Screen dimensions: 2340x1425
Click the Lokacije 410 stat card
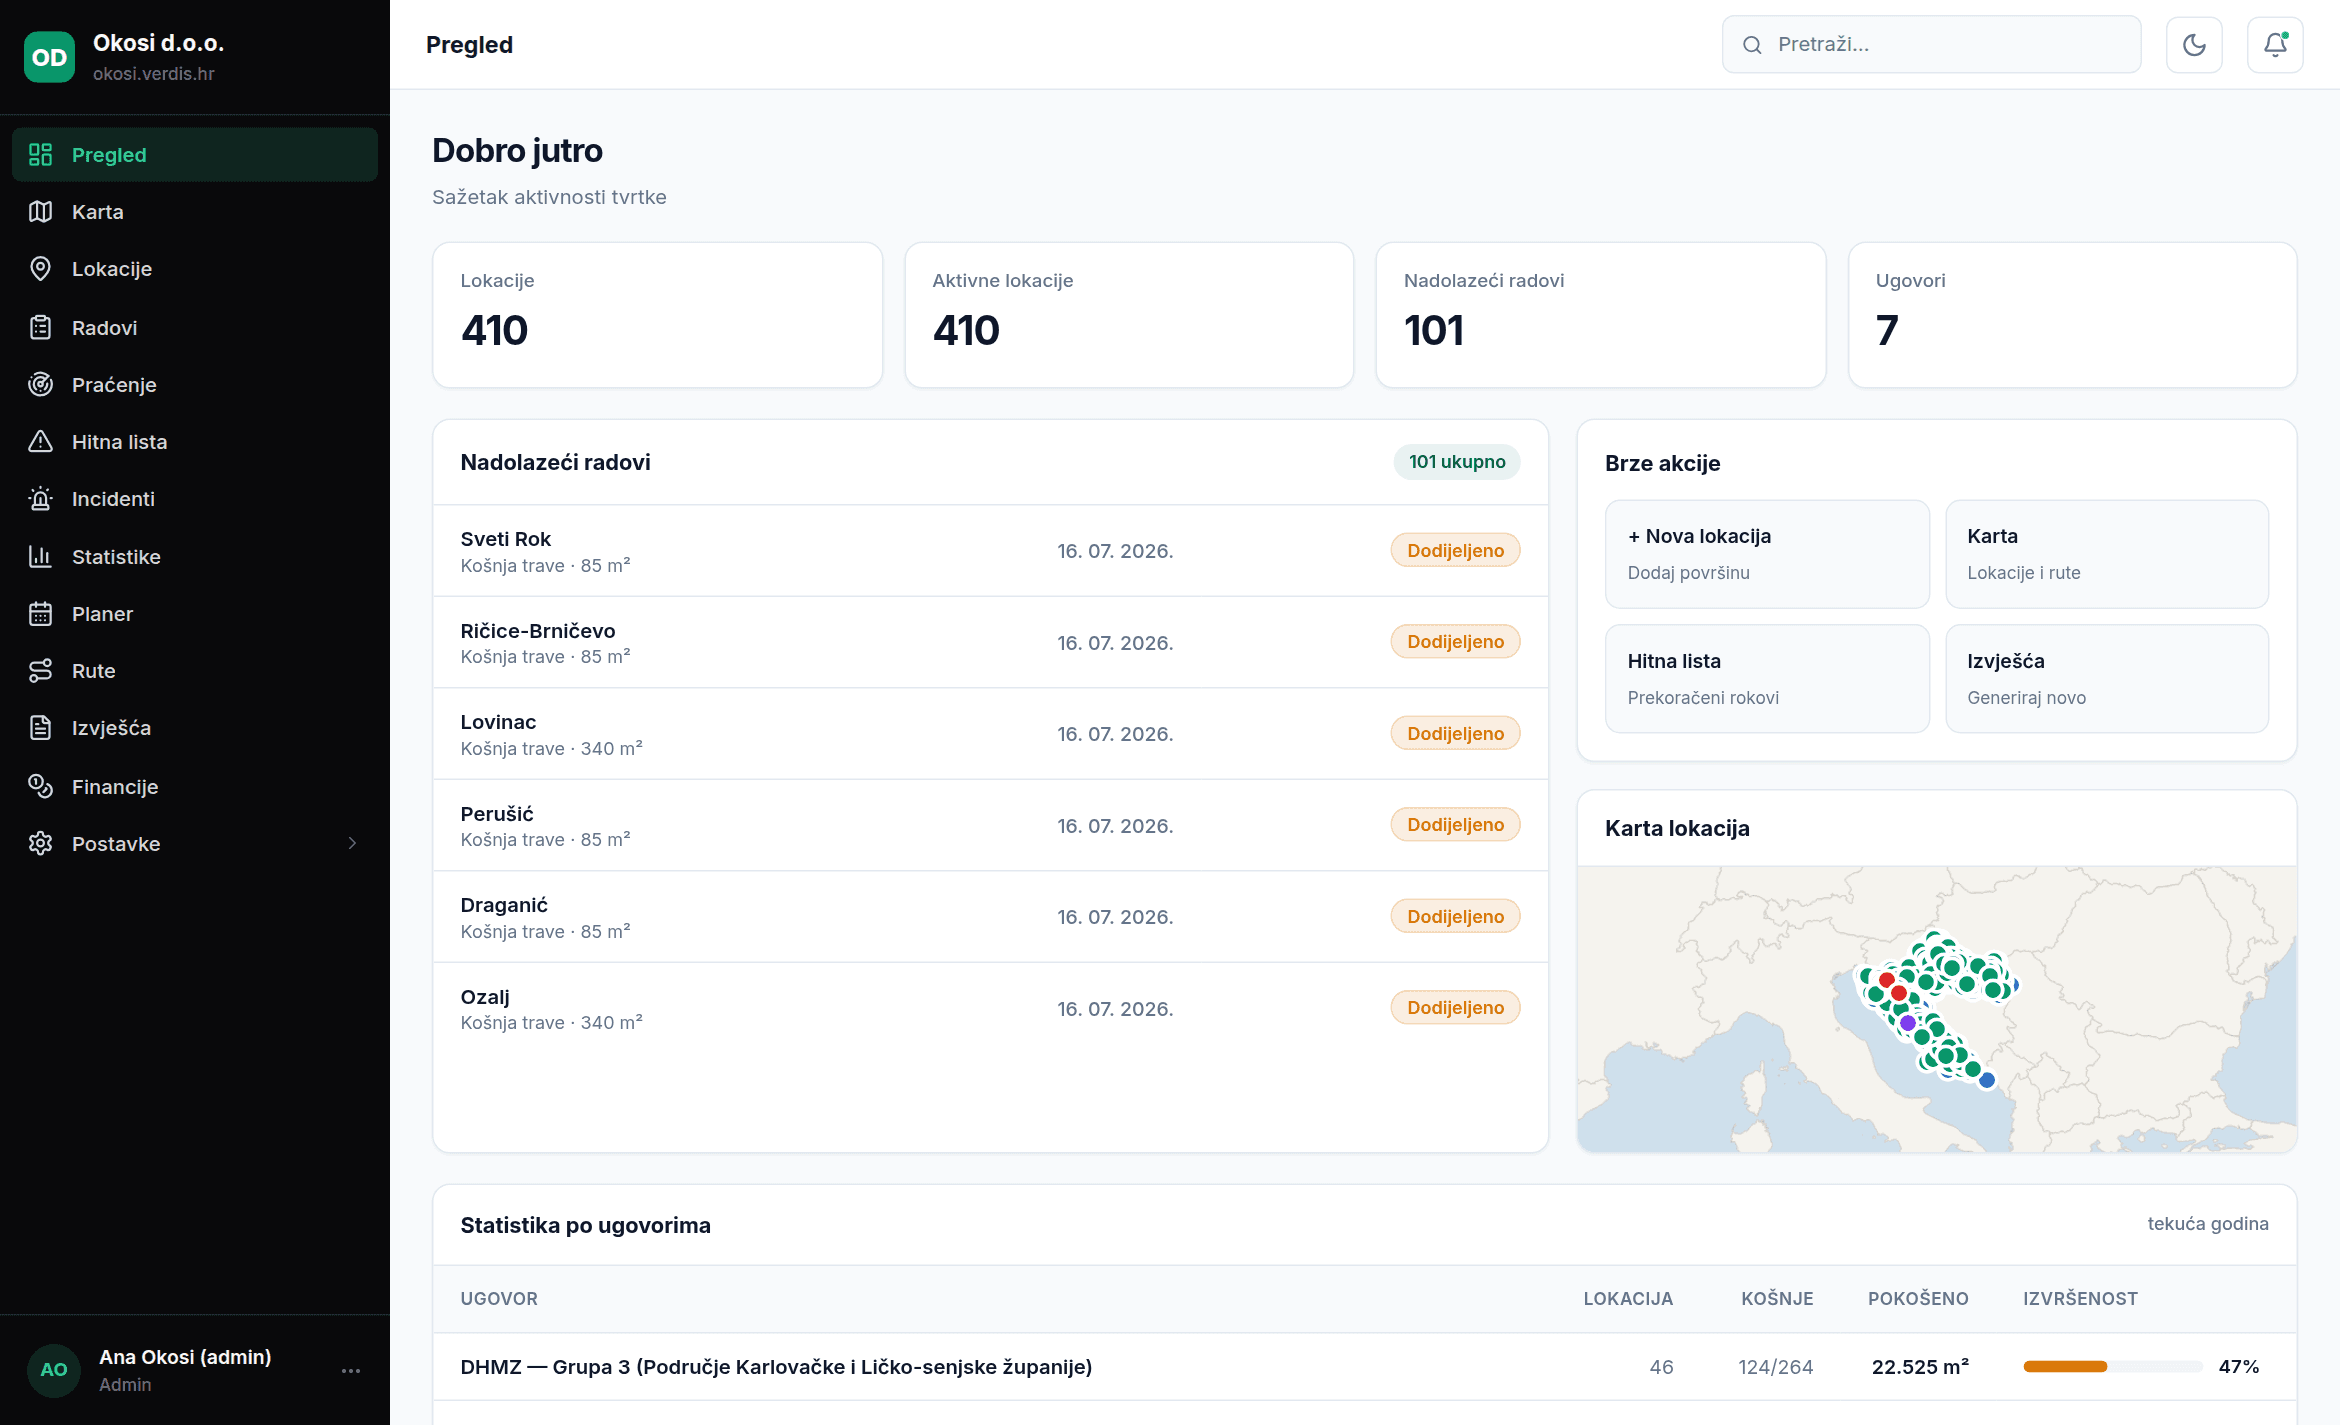[x=657, y=315]
